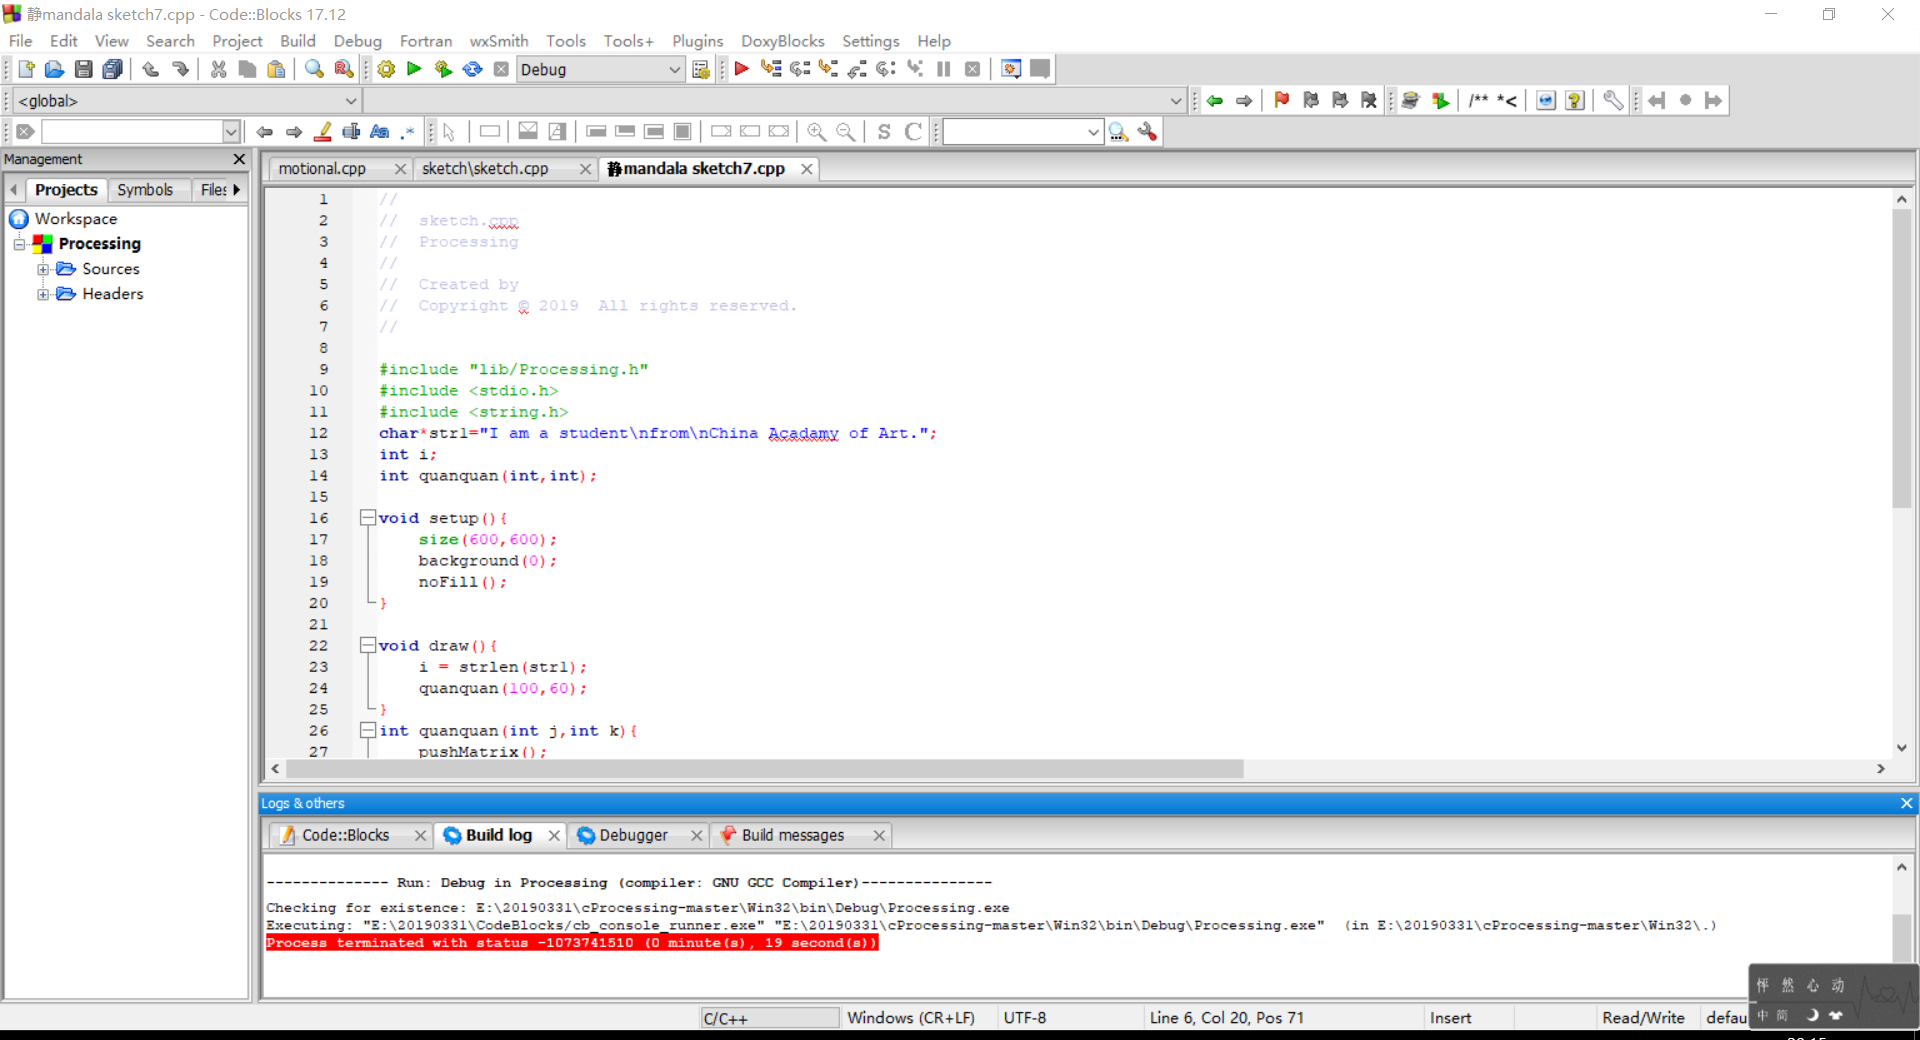This screenshot has height=1040, width=1920.
Task: Click the Rebuild icon with blue arrows
Action: 472,69
